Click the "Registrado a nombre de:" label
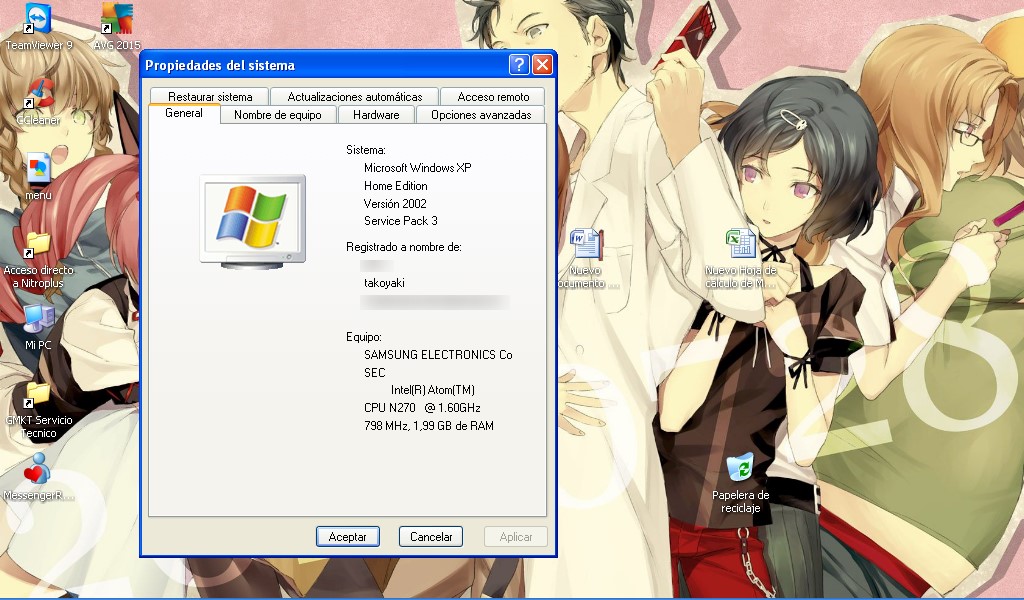This screenshot has height=600, width=1024. tap(404, 247)
